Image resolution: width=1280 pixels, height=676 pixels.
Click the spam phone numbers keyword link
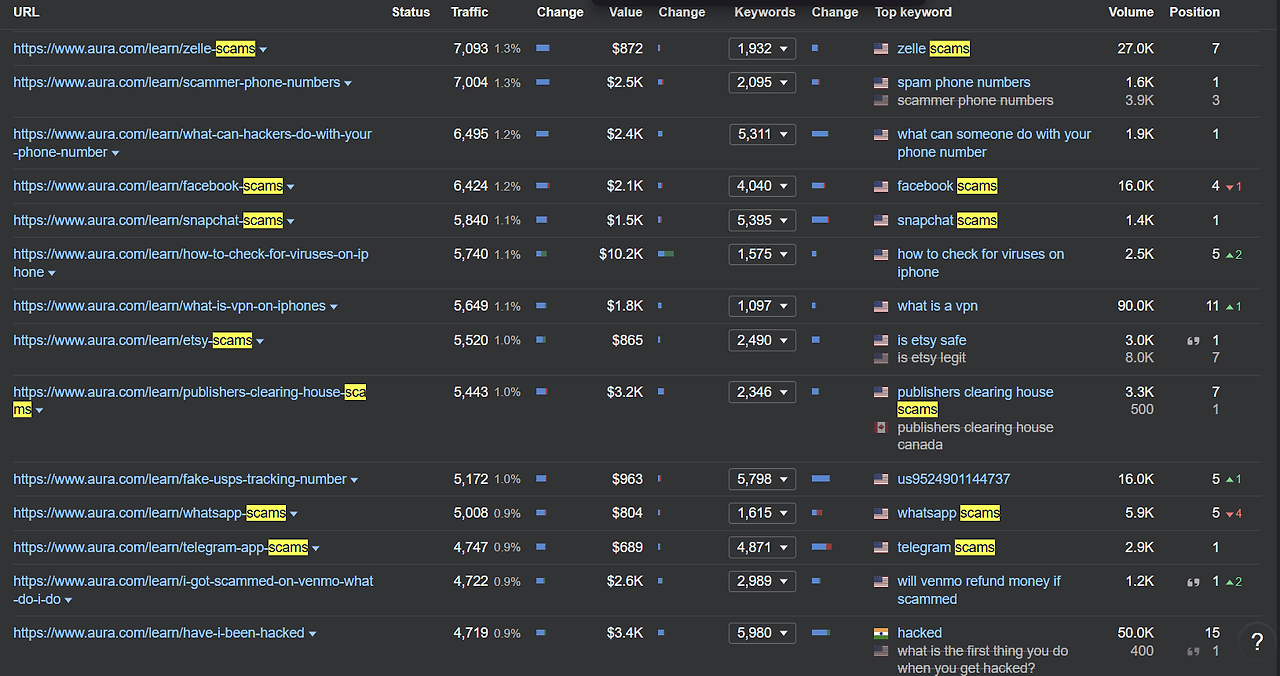(963, 82)
